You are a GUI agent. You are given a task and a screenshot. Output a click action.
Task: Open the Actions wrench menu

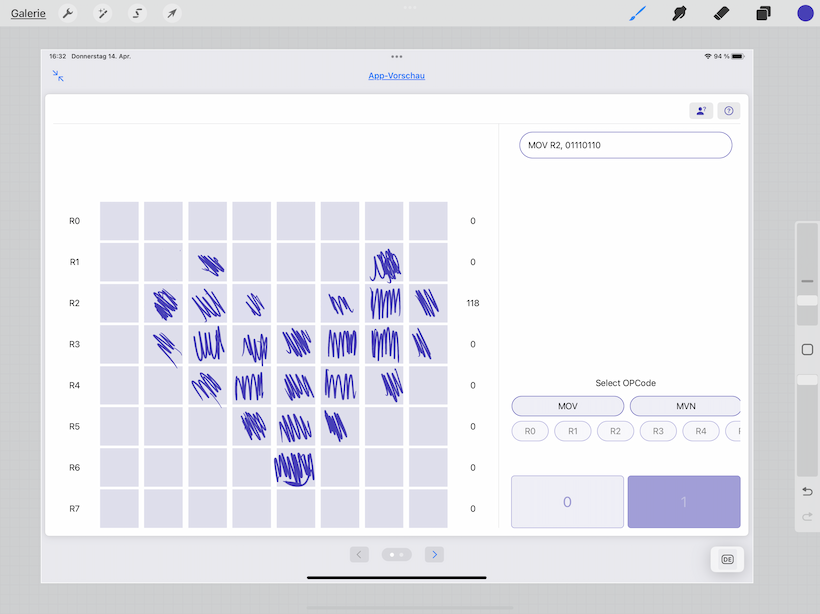pyautogui.click(x=68, y=14)
